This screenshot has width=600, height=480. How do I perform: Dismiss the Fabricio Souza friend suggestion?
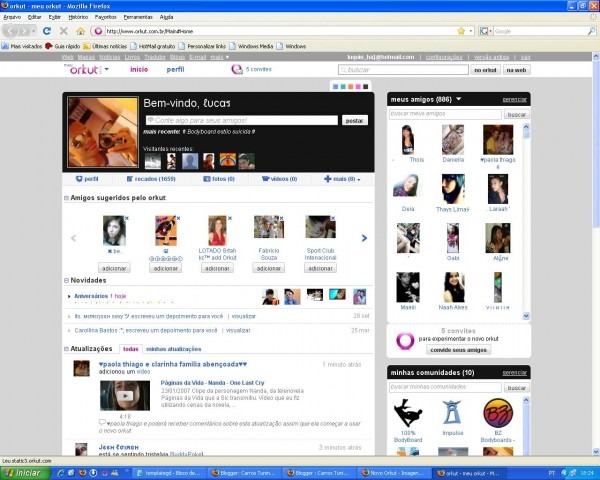click(280, 217)
